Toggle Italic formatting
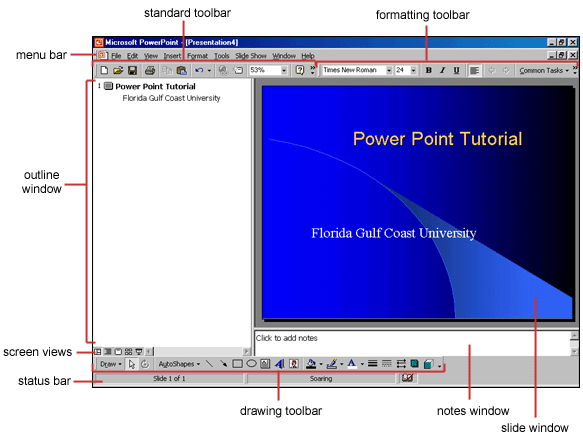The height and width of the screenshot is (437, 583). [442, 70]
